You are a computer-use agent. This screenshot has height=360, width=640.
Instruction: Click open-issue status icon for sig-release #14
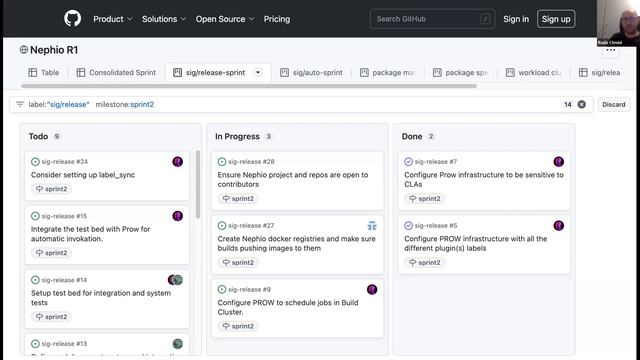(x=35, y=280)
